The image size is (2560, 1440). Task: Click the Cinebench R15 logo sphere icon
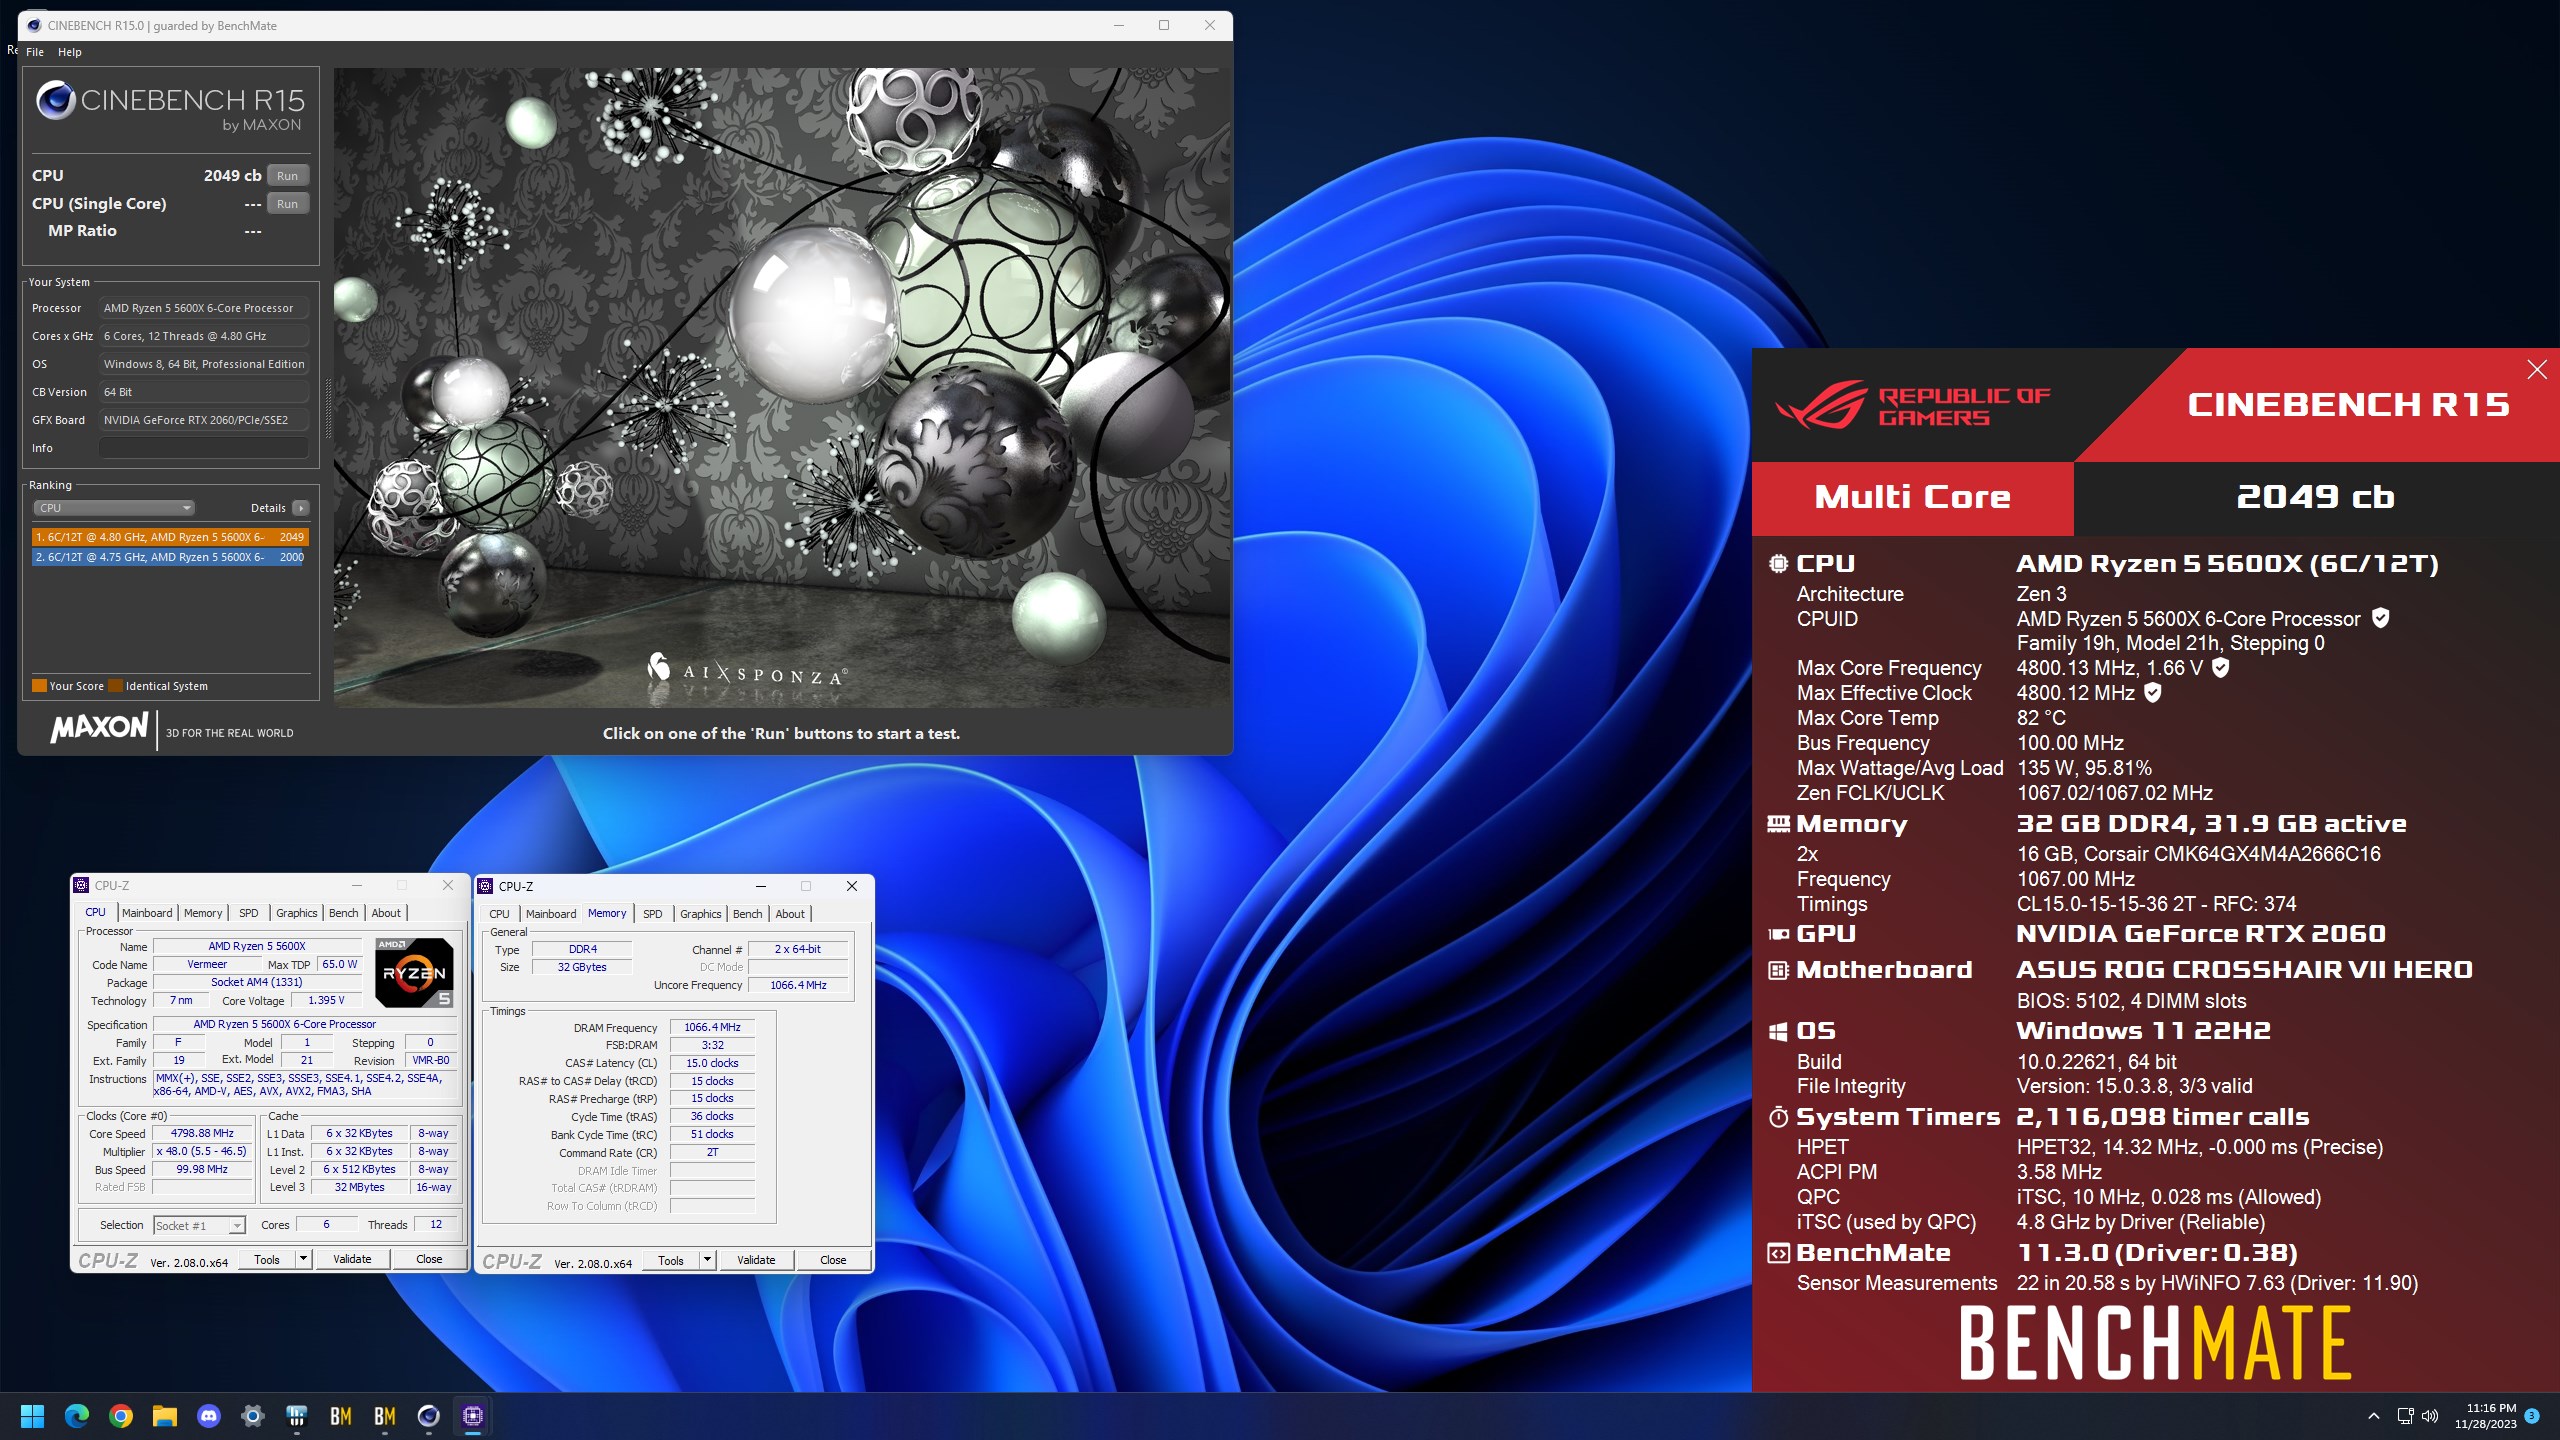tap(56, 100)
